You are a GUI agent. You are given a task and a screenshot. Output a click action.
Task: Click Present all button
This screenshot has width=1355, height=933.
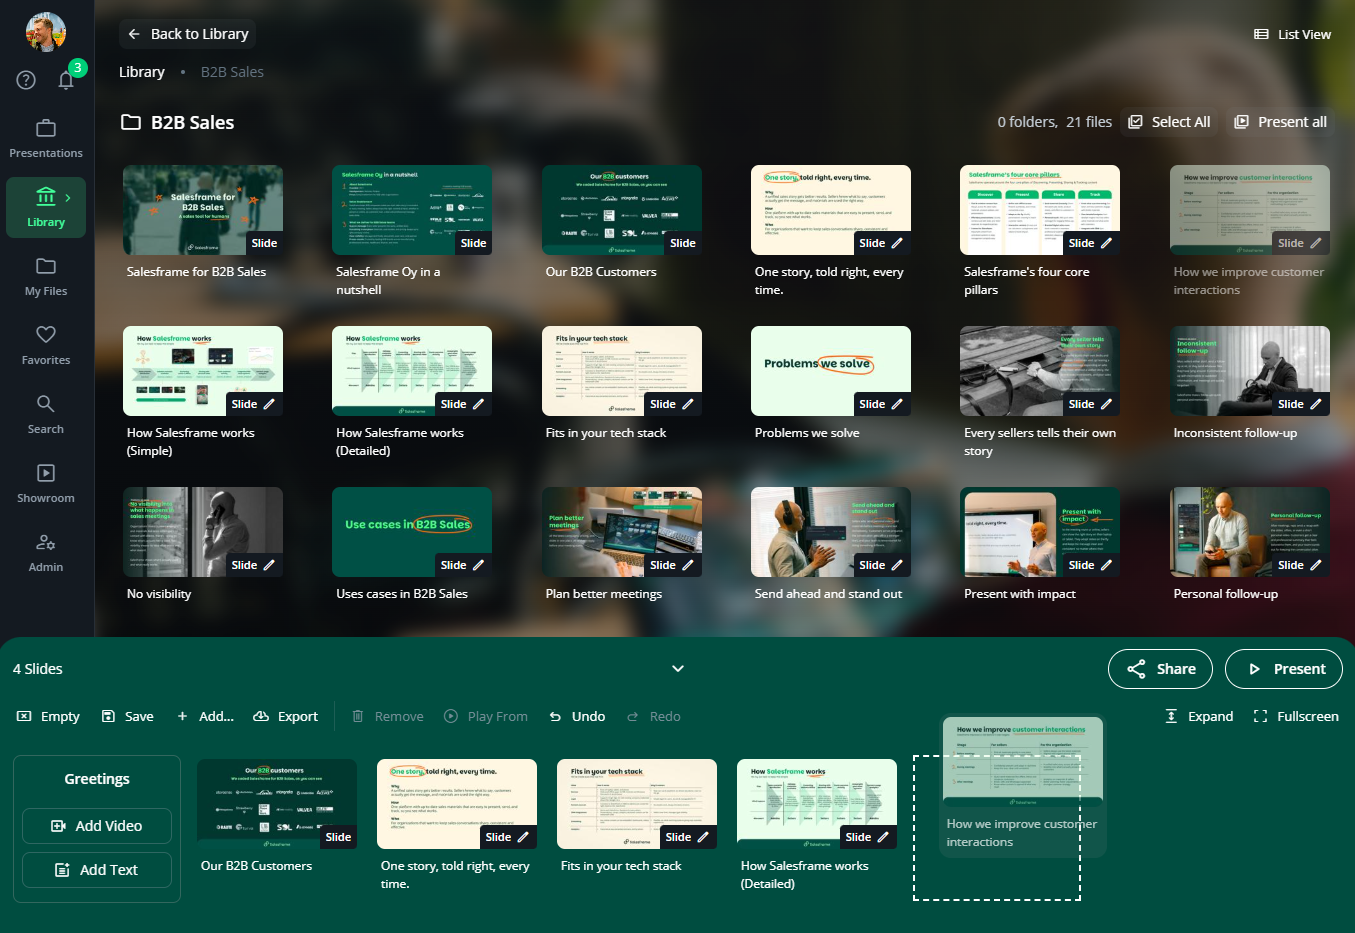pos(1280,122)
